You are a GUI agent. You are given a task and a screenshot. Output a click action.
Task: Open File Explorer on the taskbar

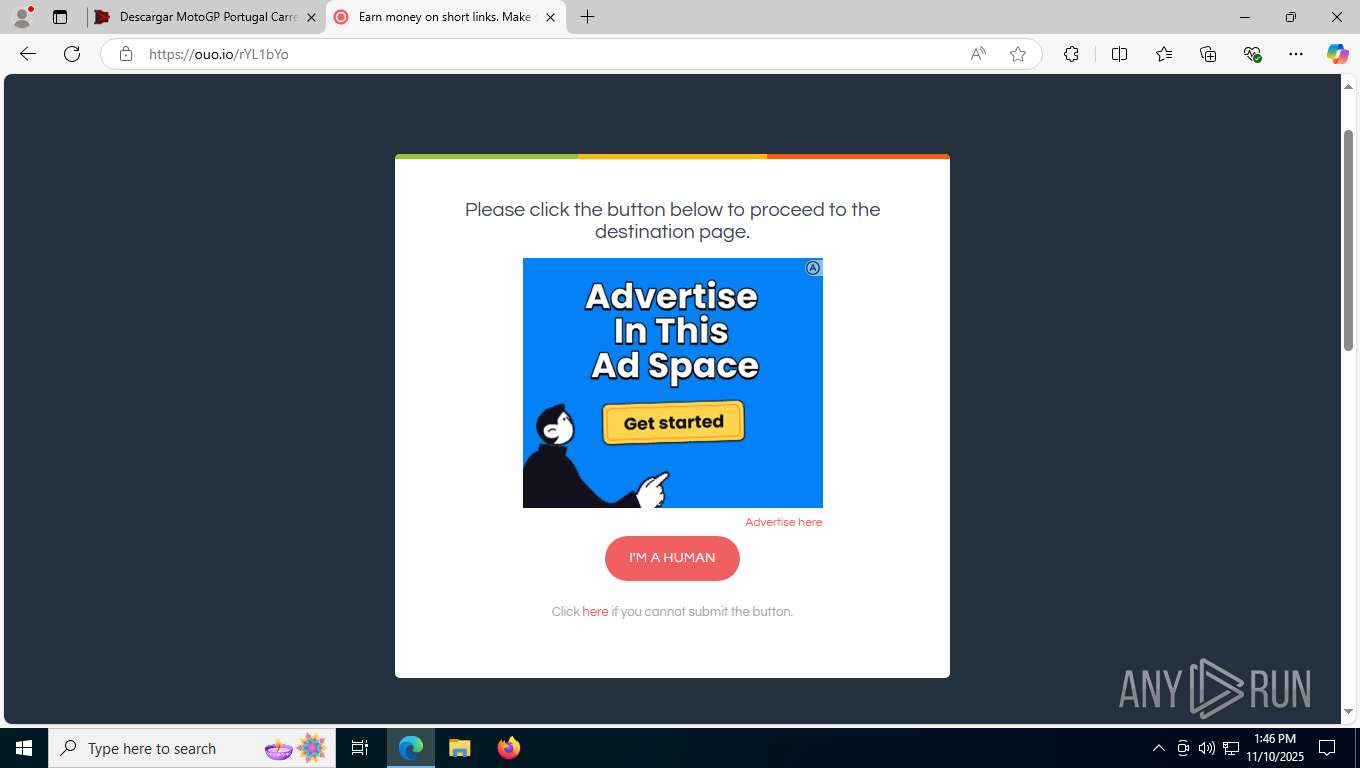(x=459, y=748)
